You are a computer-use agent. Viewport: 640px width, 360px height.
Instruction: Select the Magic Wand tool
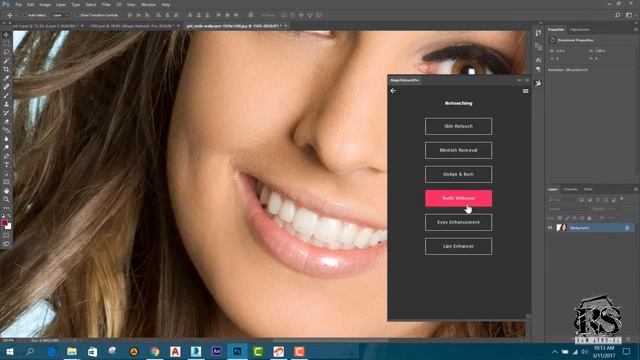(6, 61)
